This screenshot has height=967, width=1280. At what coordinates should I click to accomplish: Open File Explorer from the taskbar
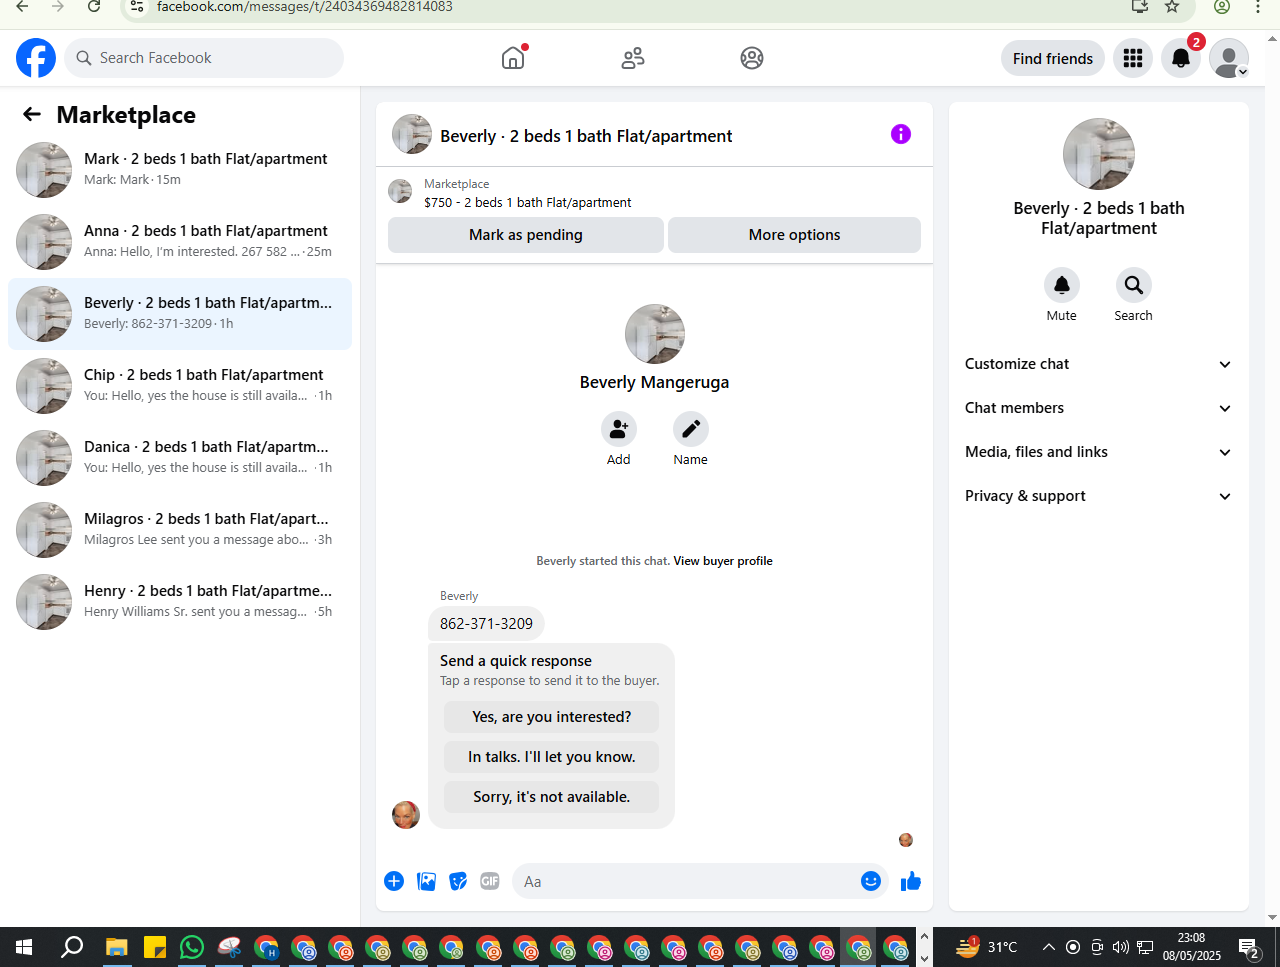(117, 947)
